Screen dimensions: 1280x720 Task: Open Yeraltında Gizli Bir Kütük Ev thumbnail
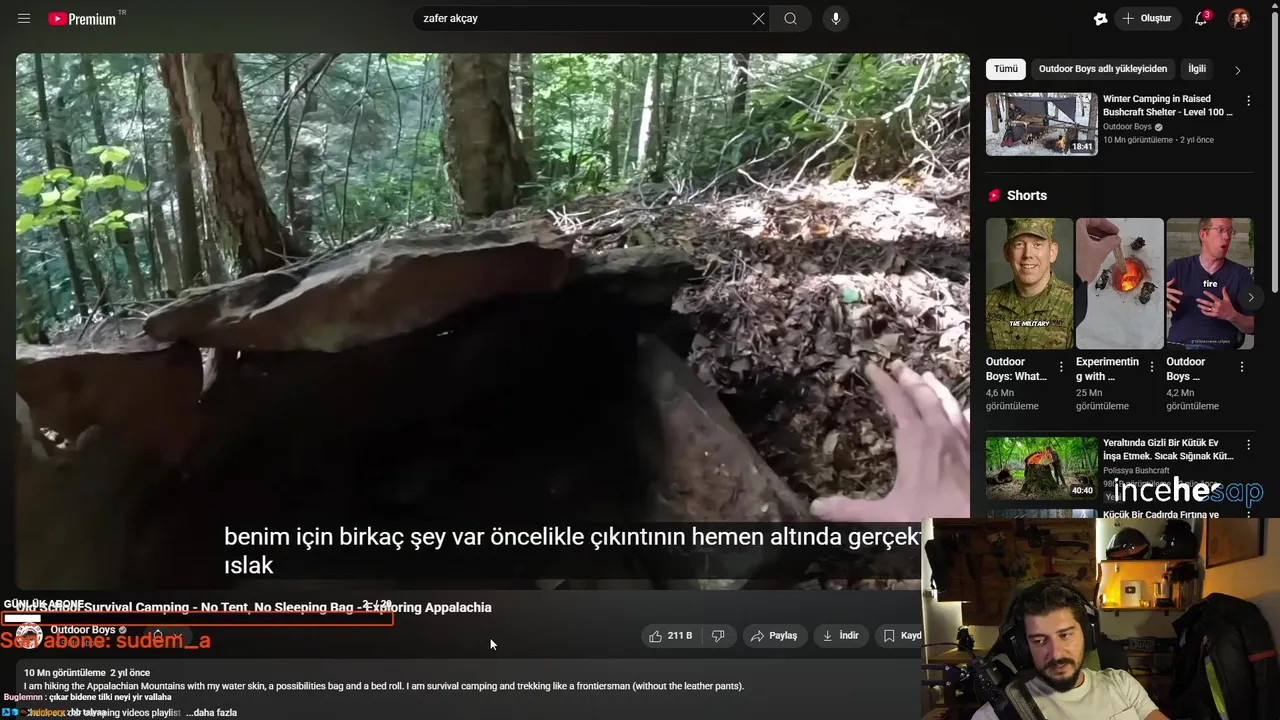(1041, 468)
